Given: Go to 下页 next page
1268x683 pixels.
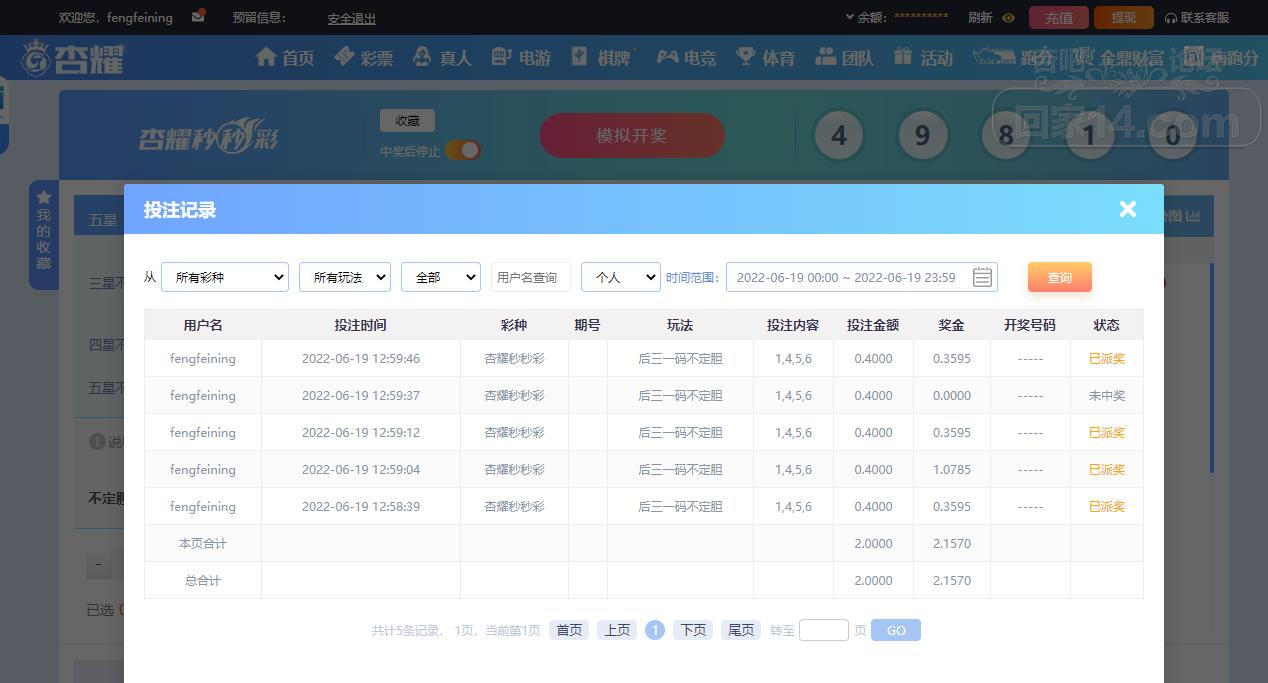Looking at the screenshot, I should click(x=692, y=630).
